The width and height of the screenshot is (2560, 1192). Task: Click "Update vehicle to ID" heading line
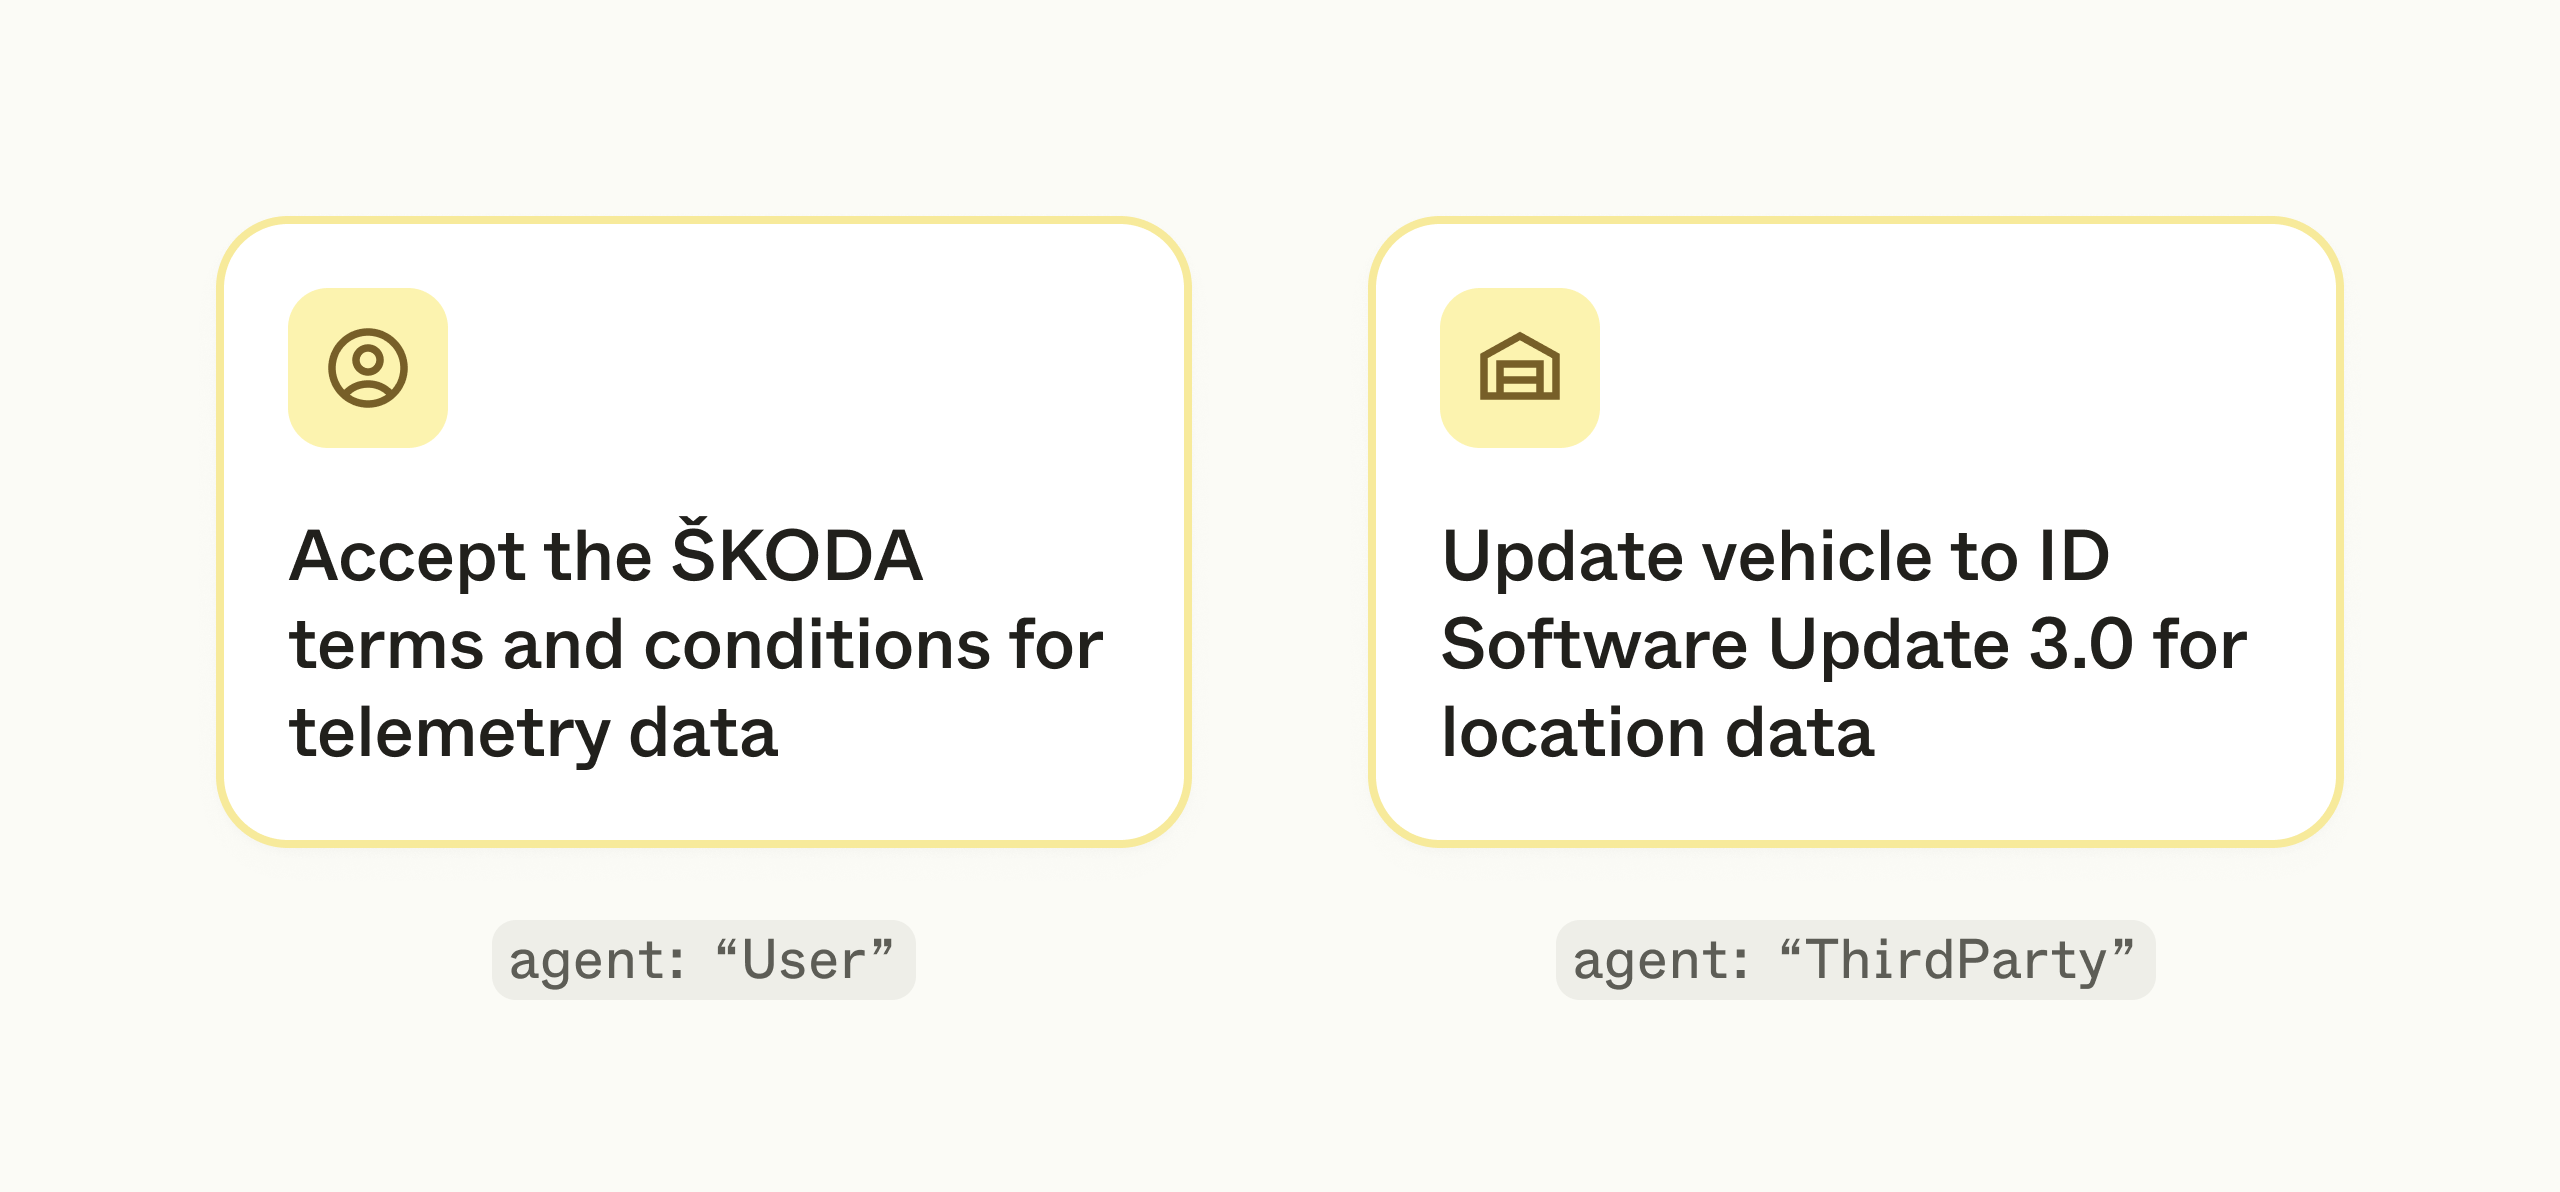[1775, 555]
